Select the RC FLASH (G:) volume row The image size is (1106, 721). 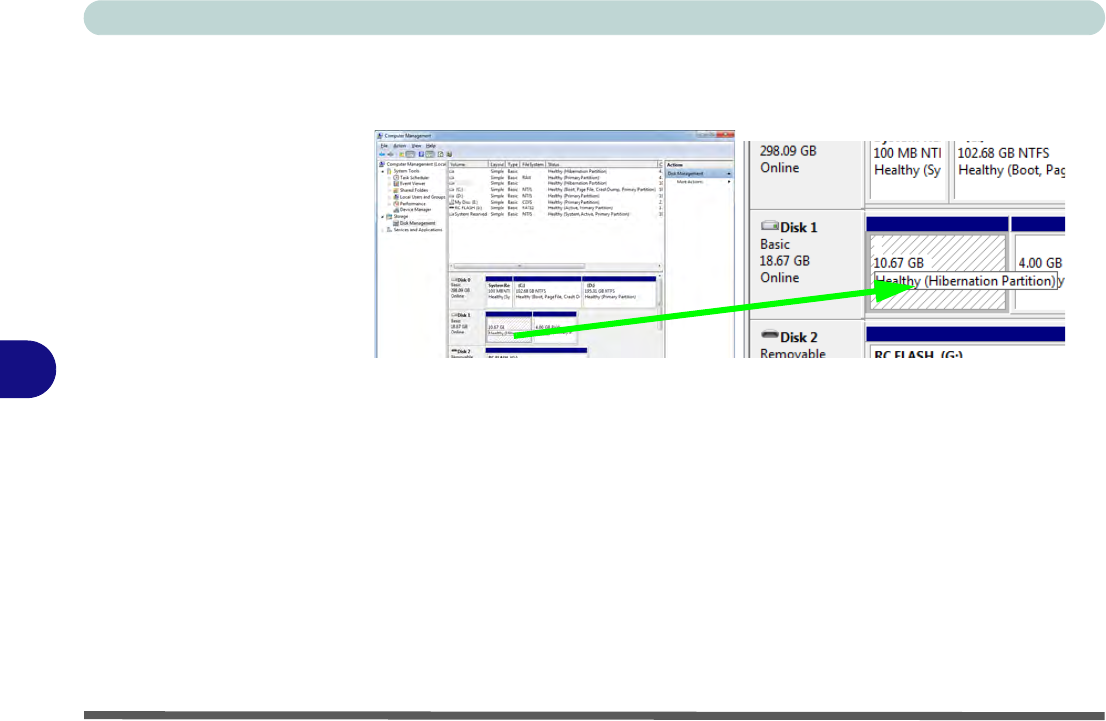pos(556,208)
